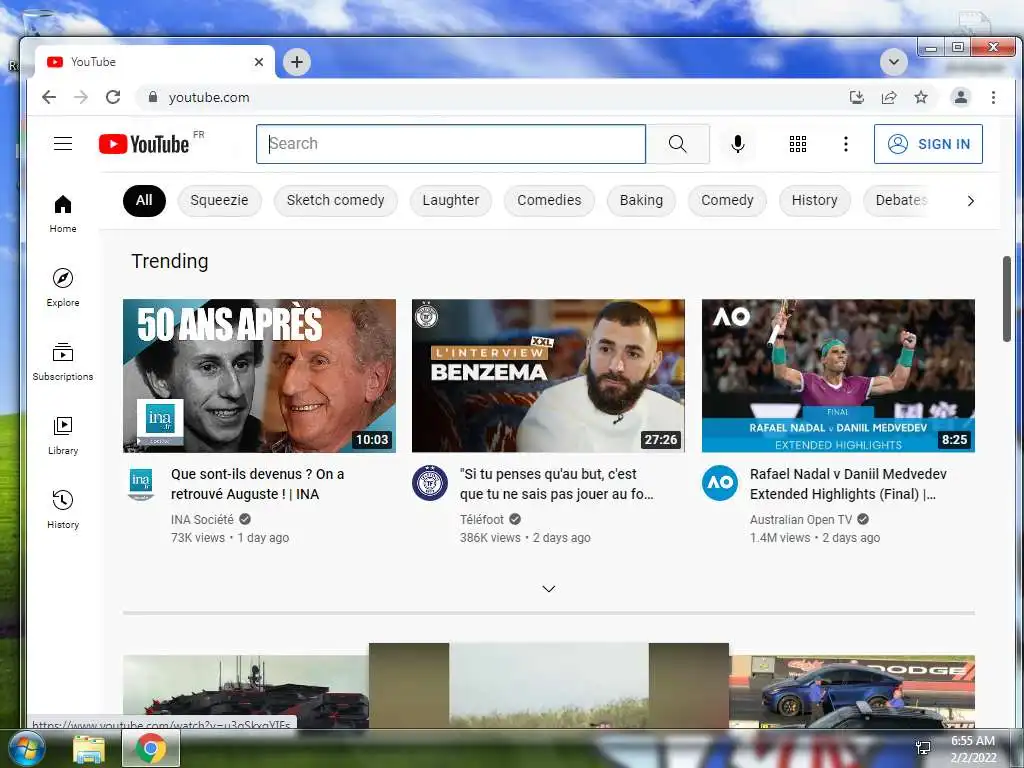Open INA Société channel name link
This screenshot has width=1024, height=768.
point(202,520)
